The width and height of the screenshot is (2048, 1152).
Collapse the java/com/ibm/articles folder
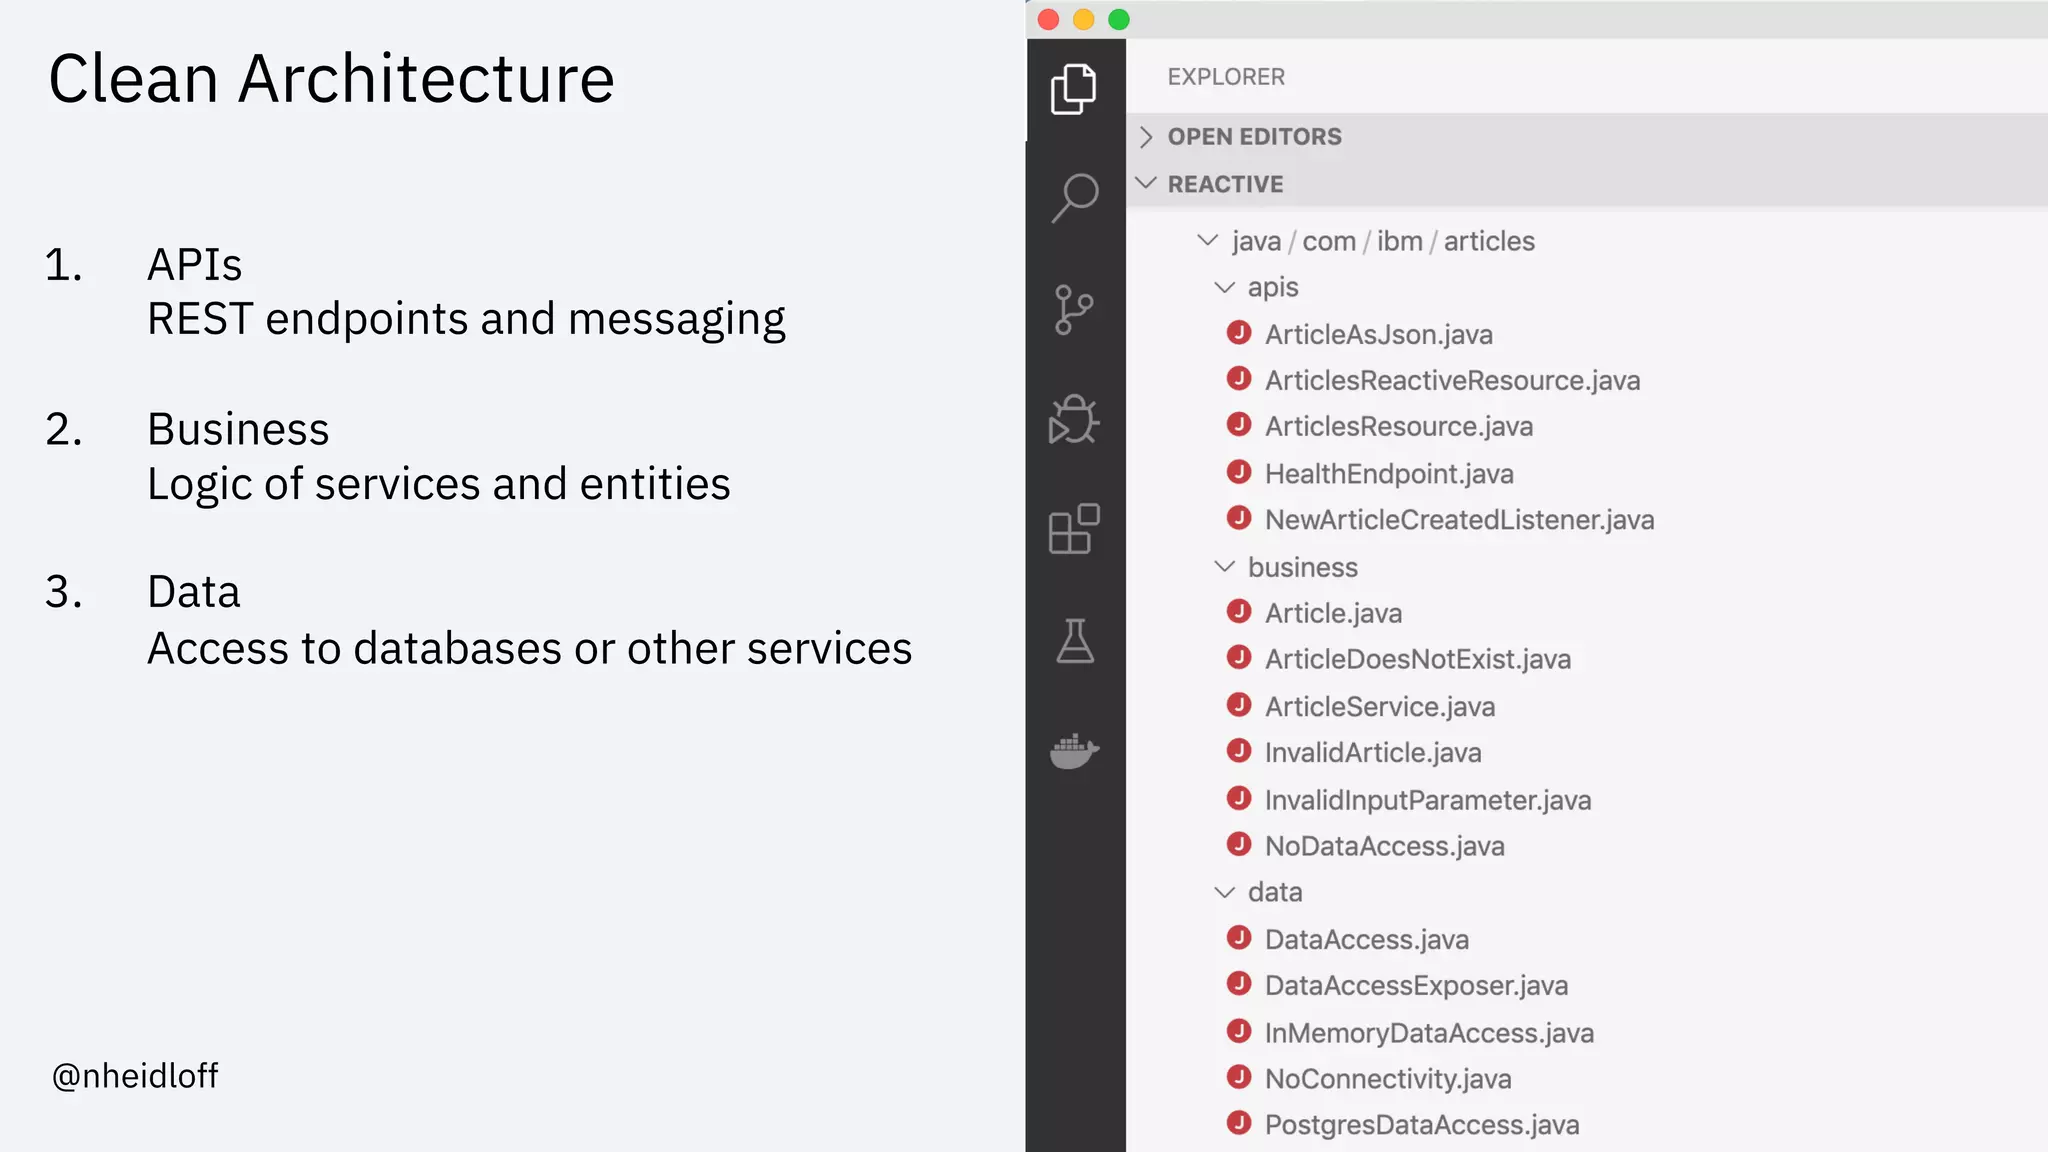[1208, 240]
